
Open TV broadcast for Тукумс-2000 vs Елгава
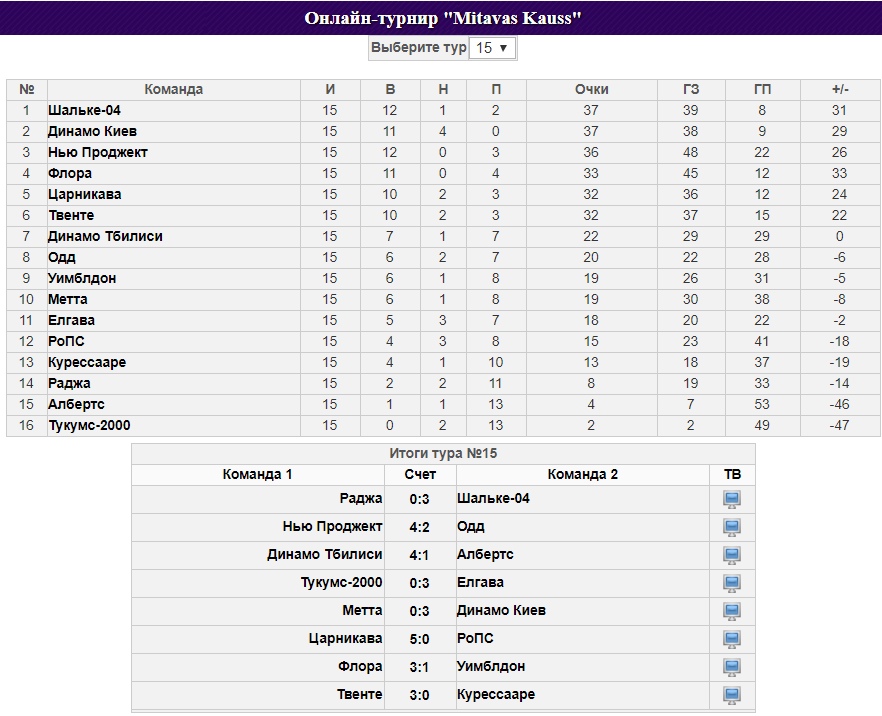point(732,583)
